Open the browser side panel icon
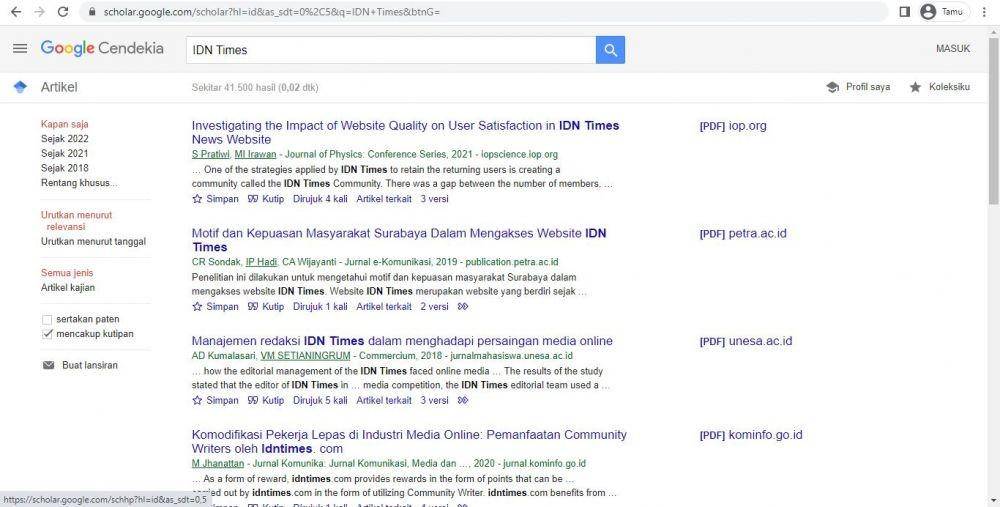 coord(904,12)
